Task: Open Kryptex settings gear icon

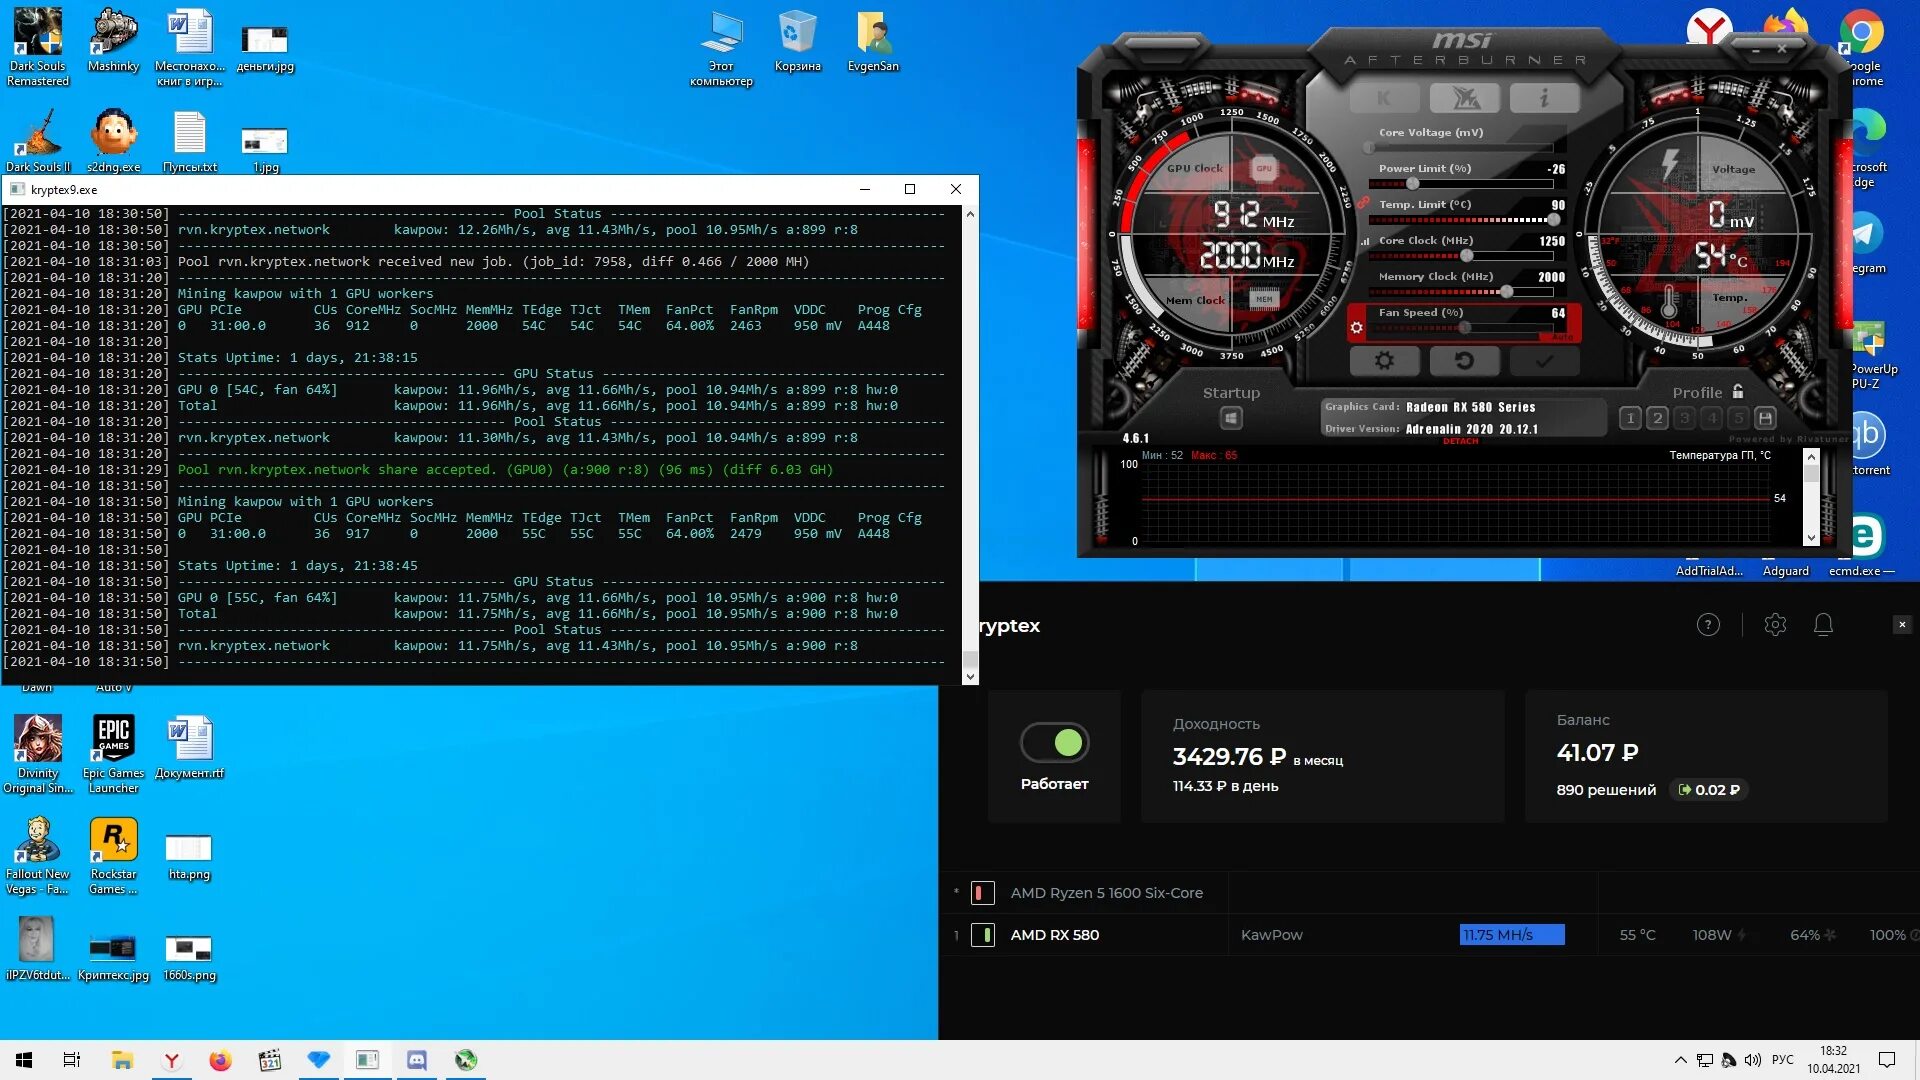Action: click(x=1775, y=625)
